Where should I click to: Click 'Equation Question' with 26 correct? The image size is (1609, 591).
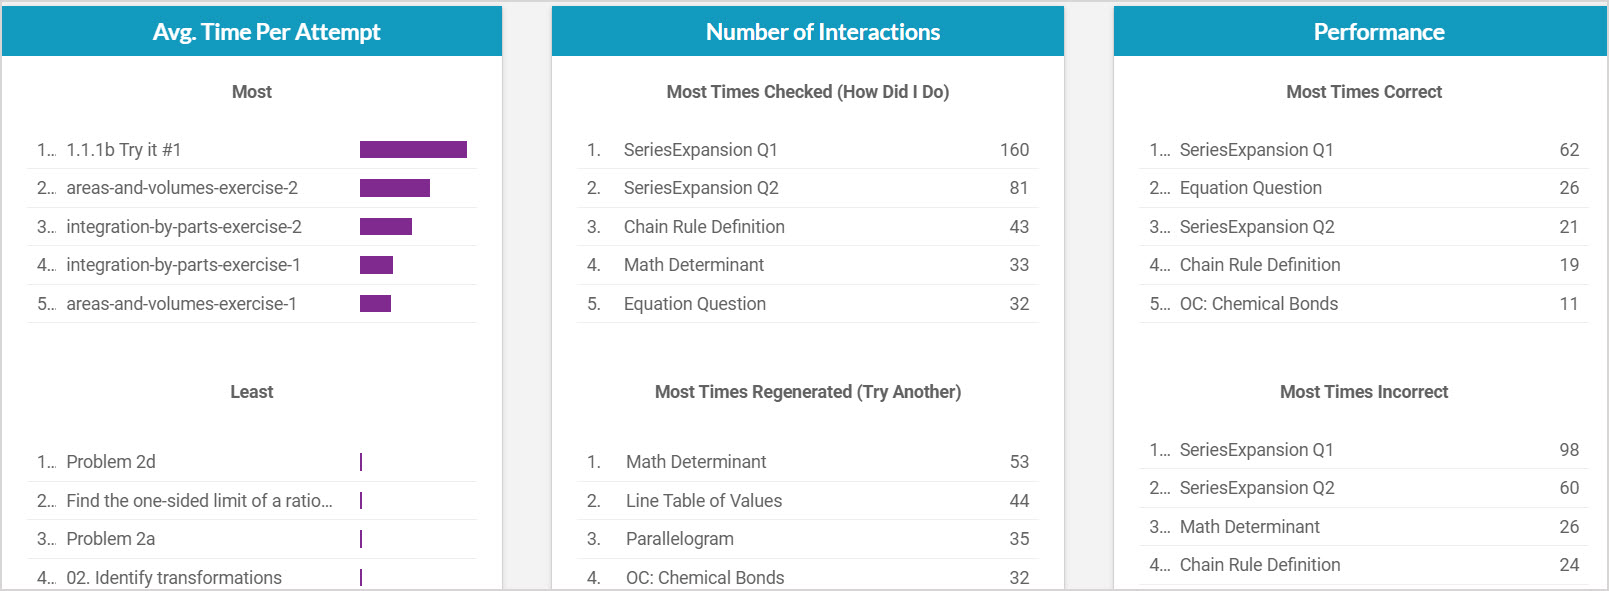(1250, 188)
